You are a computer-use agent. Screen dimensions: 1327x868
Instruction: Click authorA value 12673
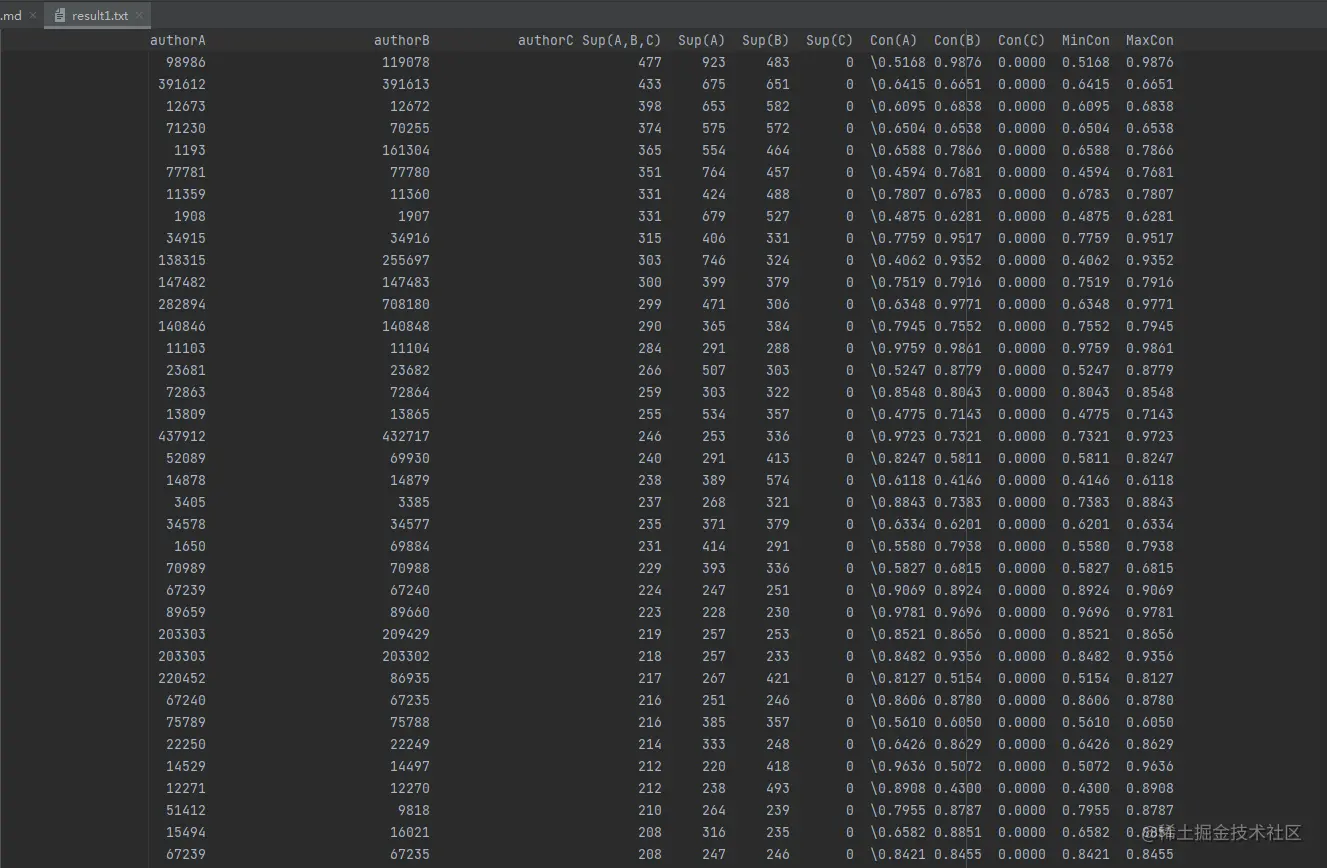[186, 106]
